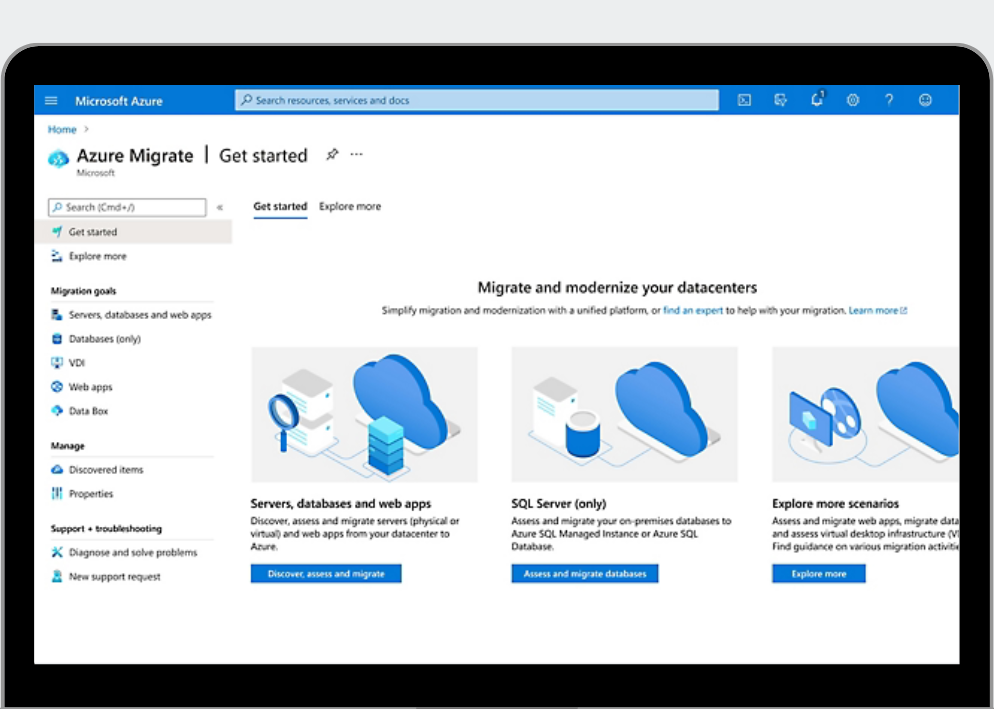Screen dimensions: 994x709
Task: Click the Explore more scenarios illustration
Action: point(865,415)
